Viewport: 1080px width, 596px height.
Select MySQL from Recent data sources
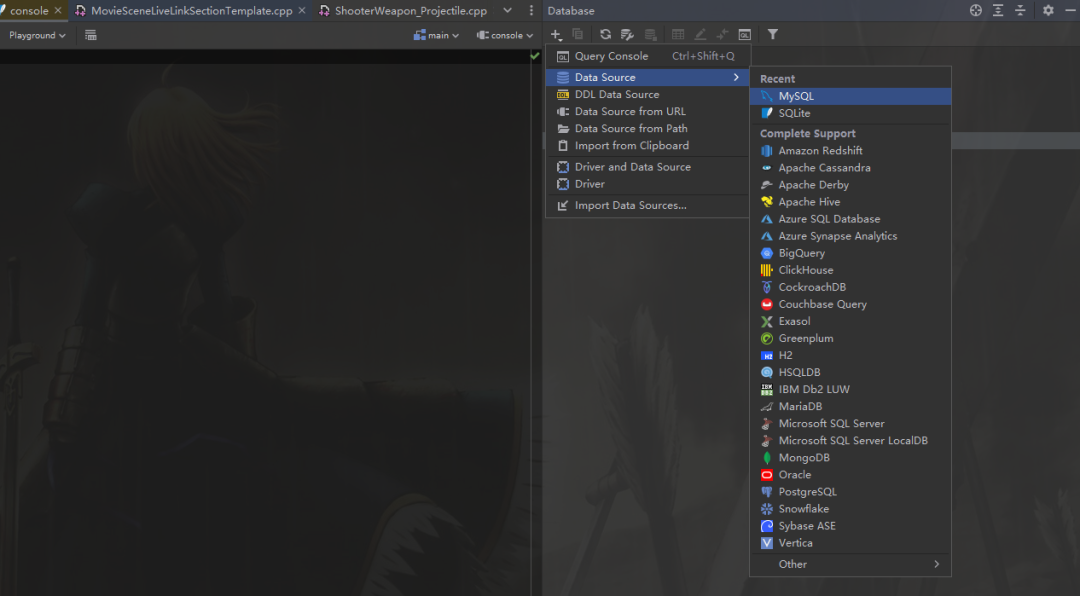point(796,96)
